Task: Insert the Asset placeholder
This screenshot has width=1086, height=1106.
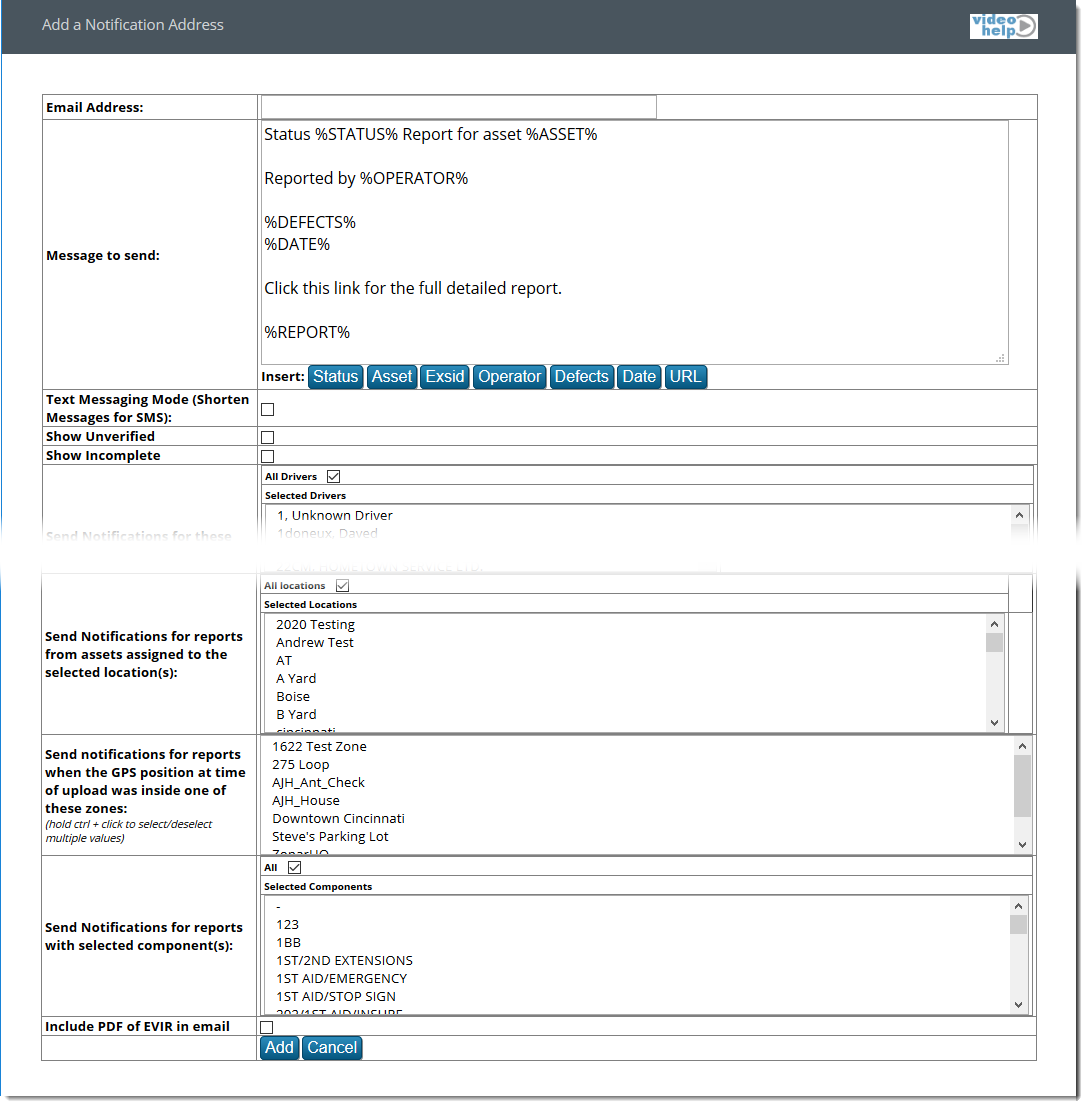Action: (x=392, y=377)
